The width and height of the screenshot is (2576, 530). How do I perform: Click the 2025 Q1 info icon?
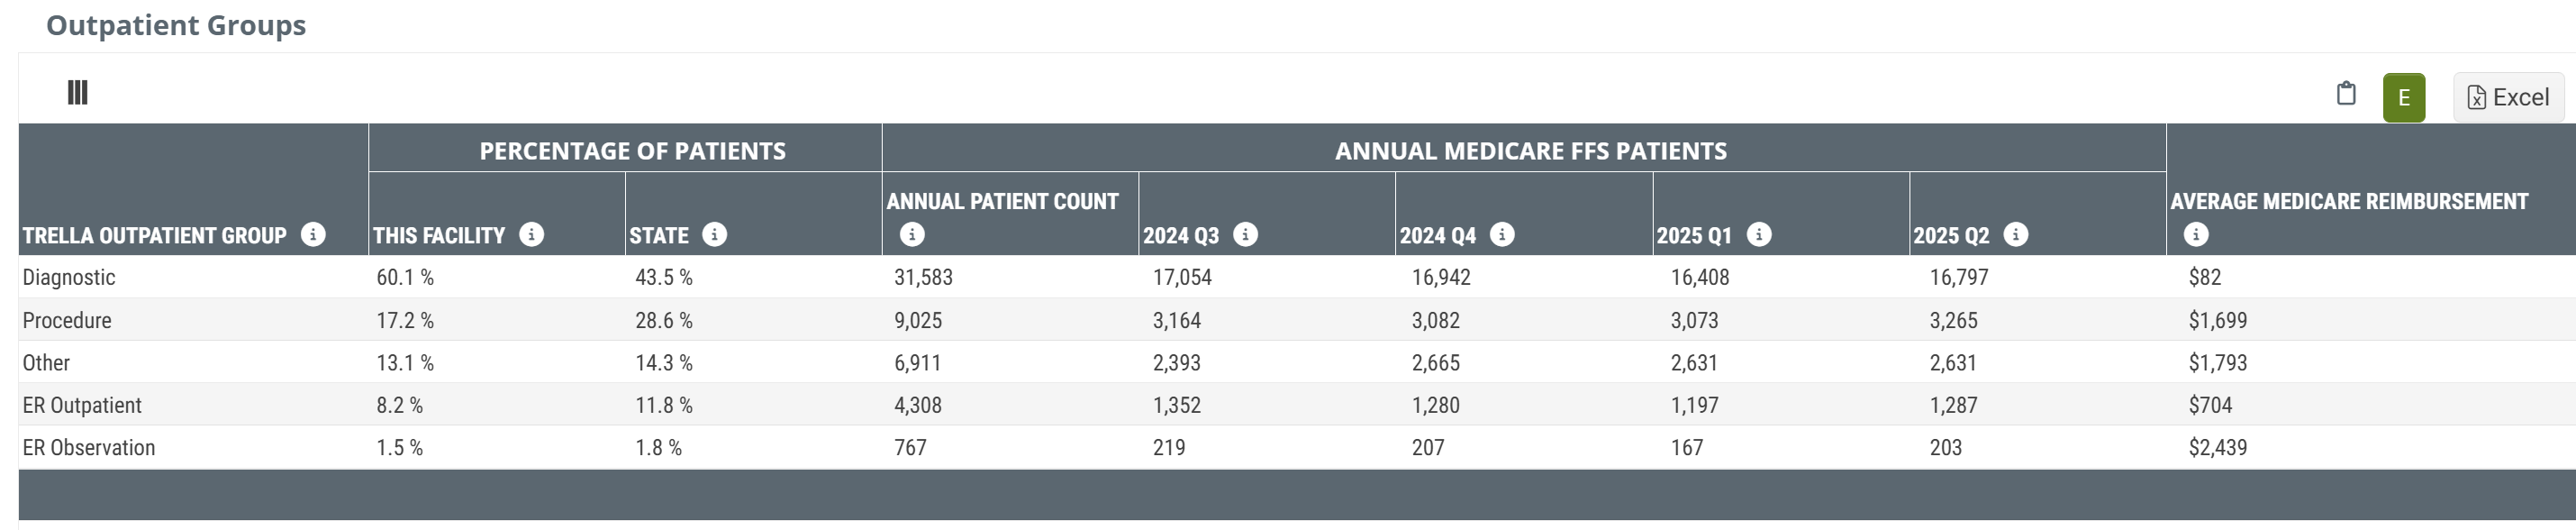click(x=1759, y=235)
